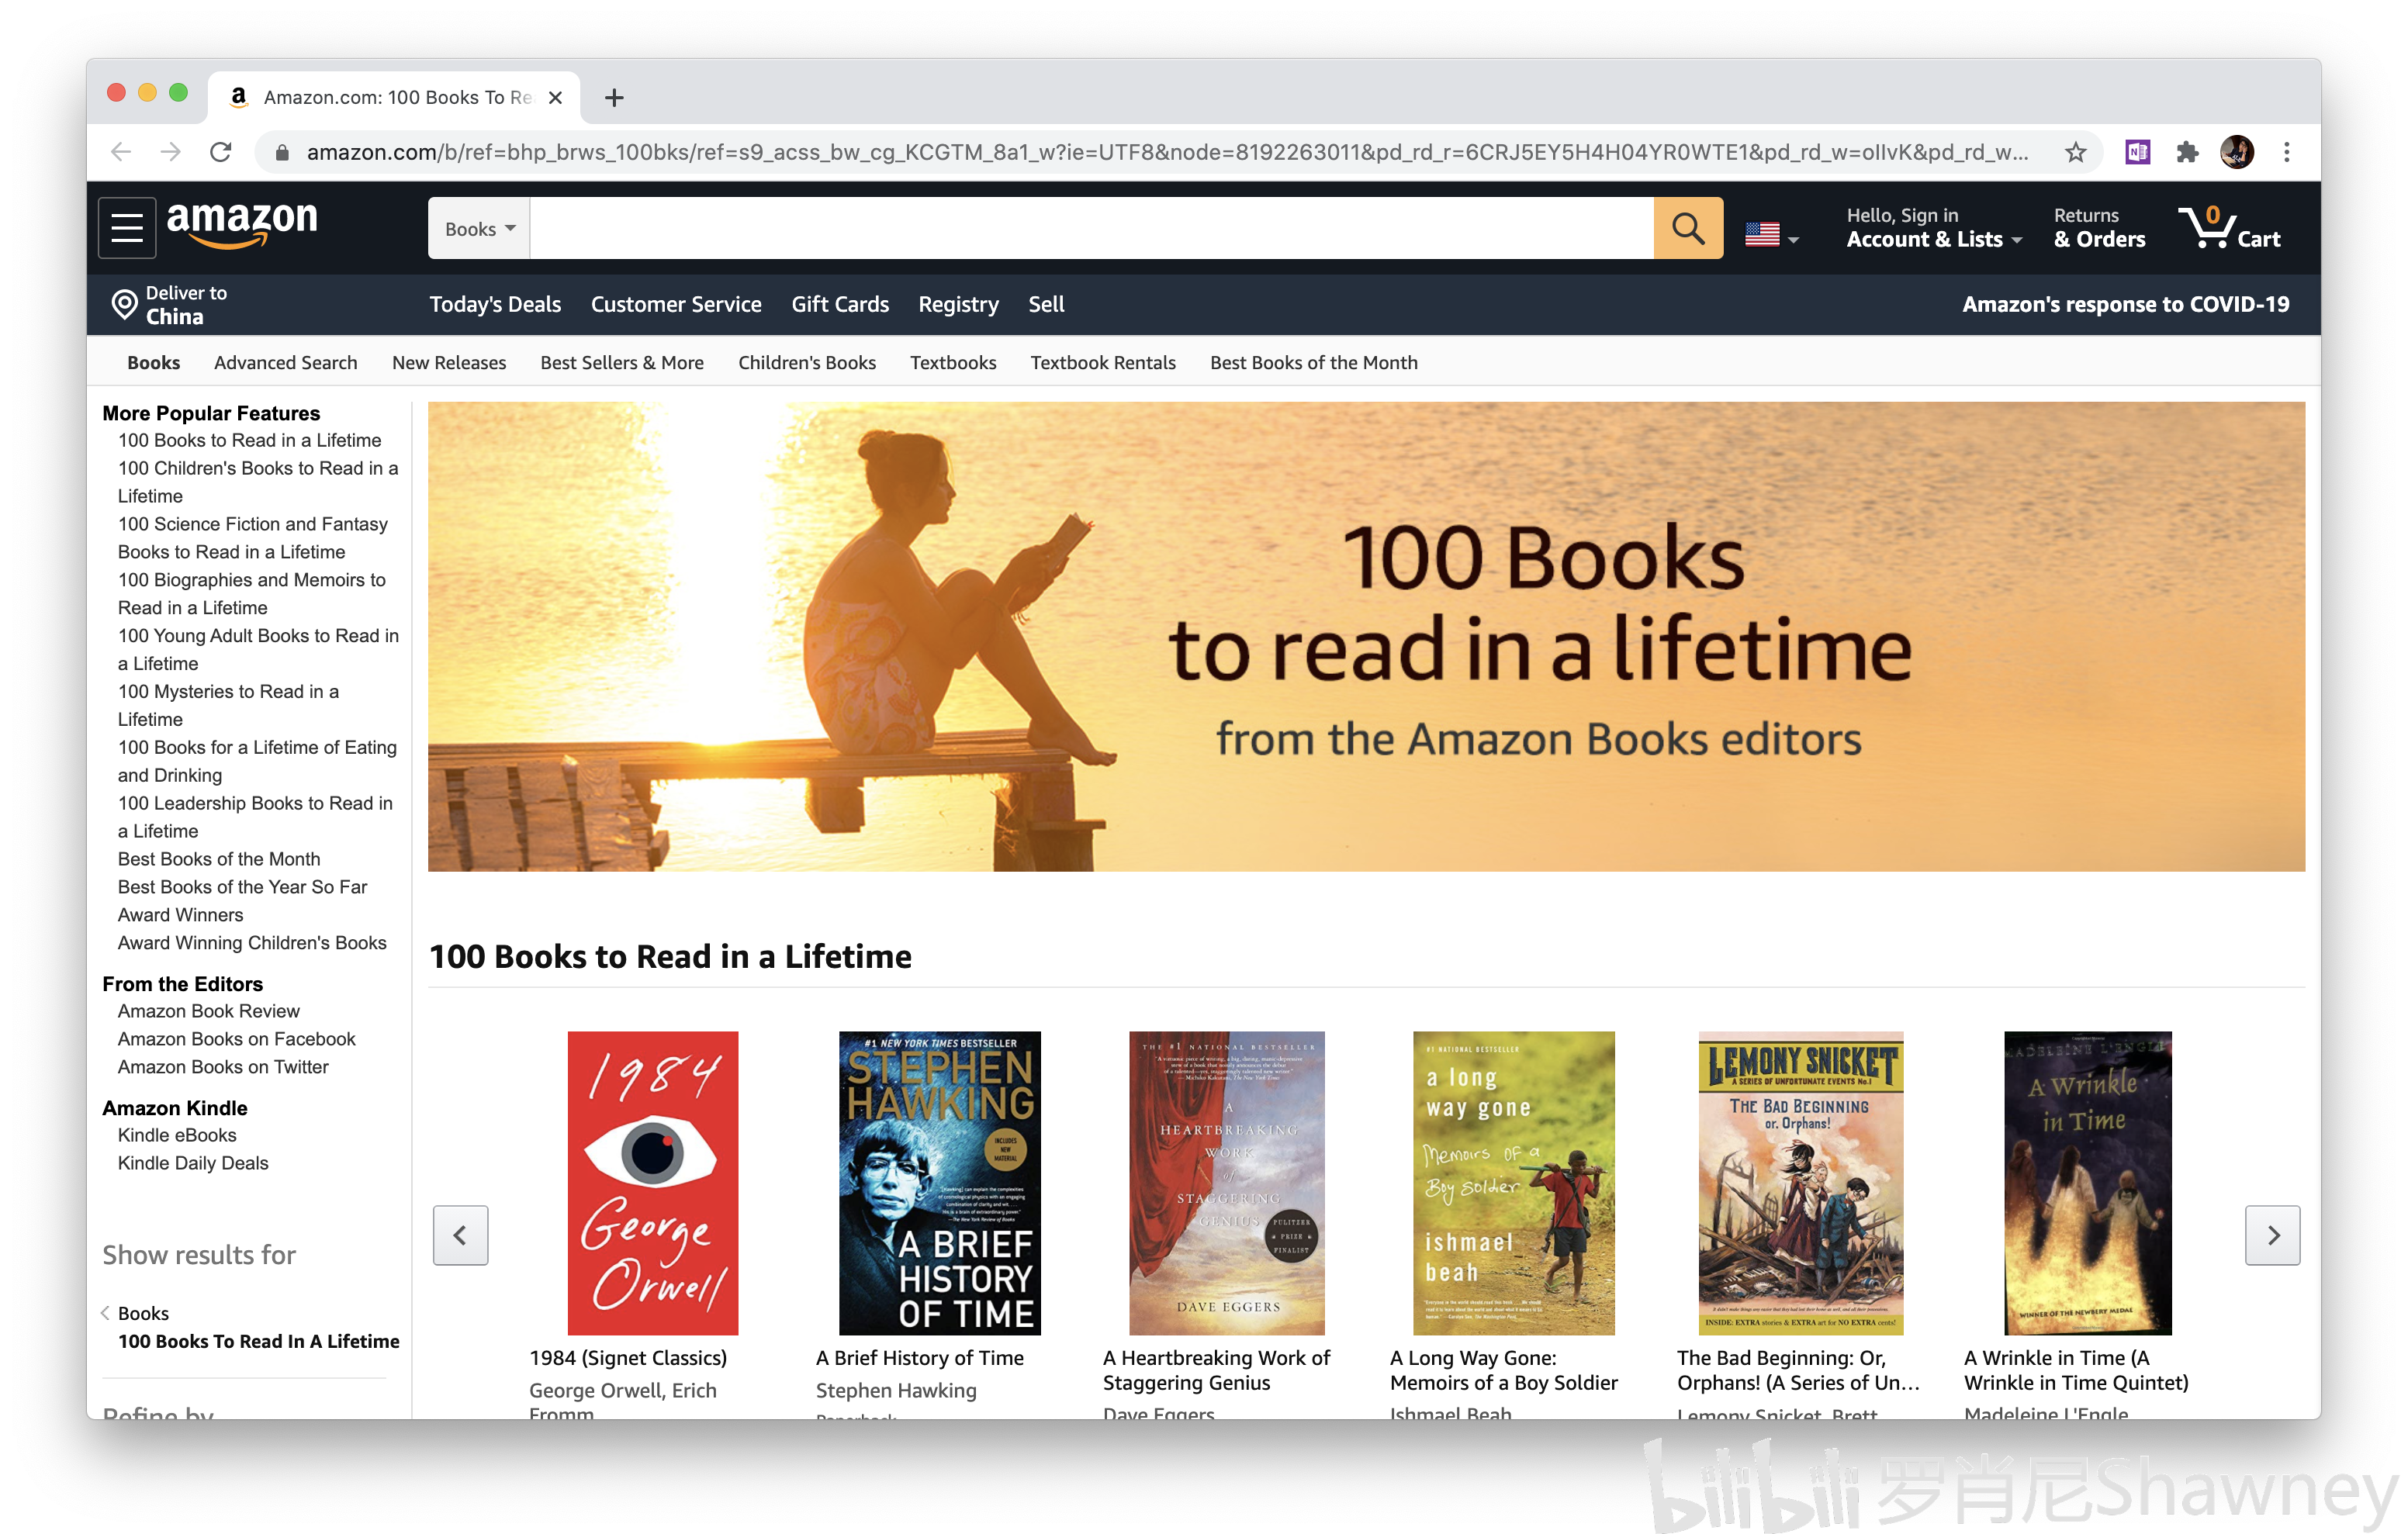Open Kindle eBooks

177,1135
